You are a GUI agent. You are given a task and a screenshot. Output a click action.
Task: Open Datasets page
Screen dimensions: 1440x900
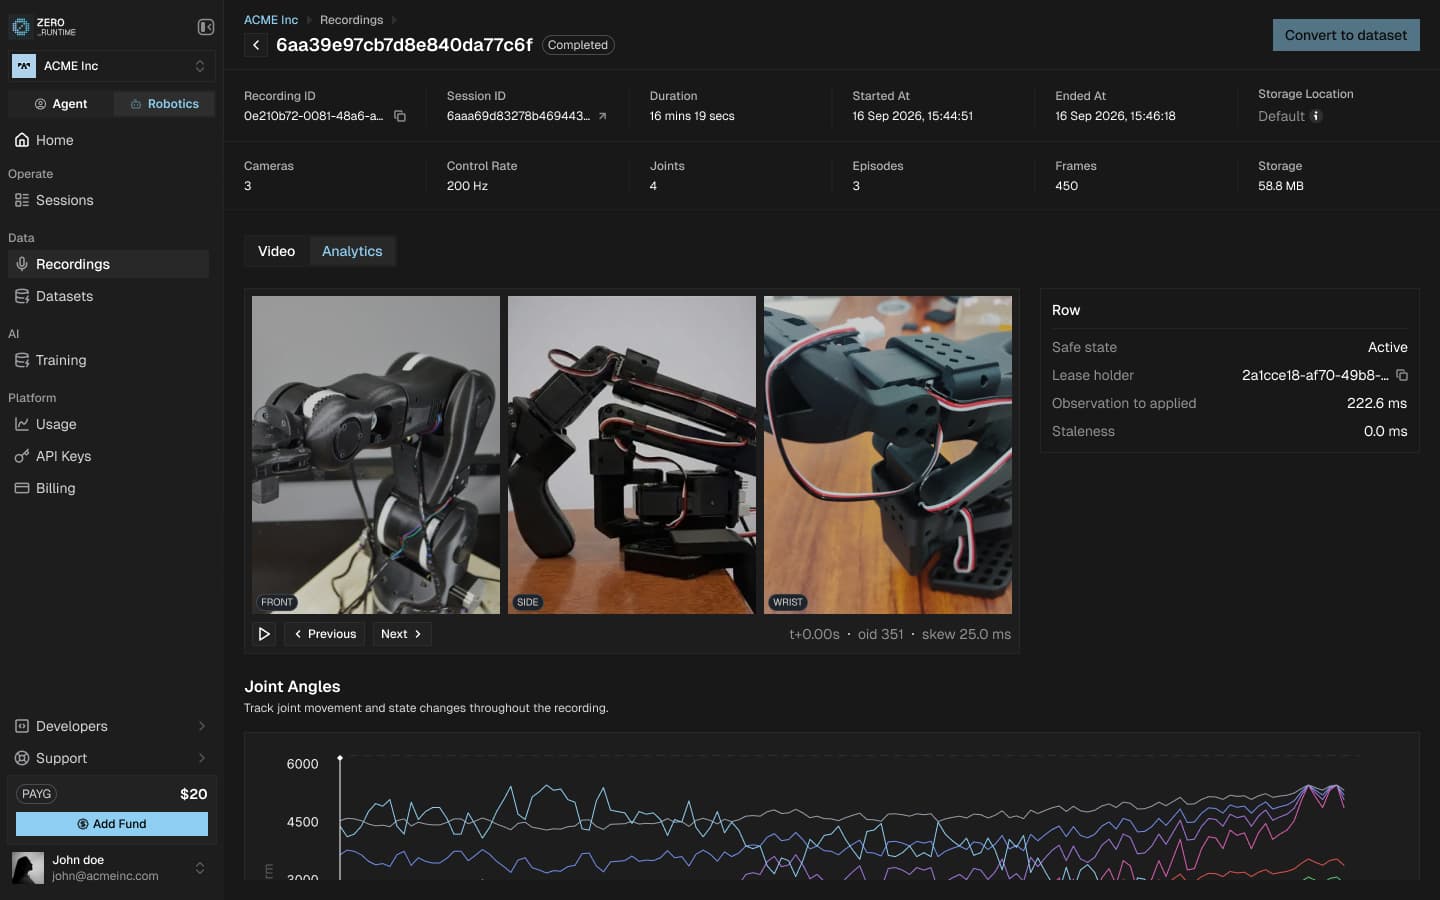[x=108, y=296]
